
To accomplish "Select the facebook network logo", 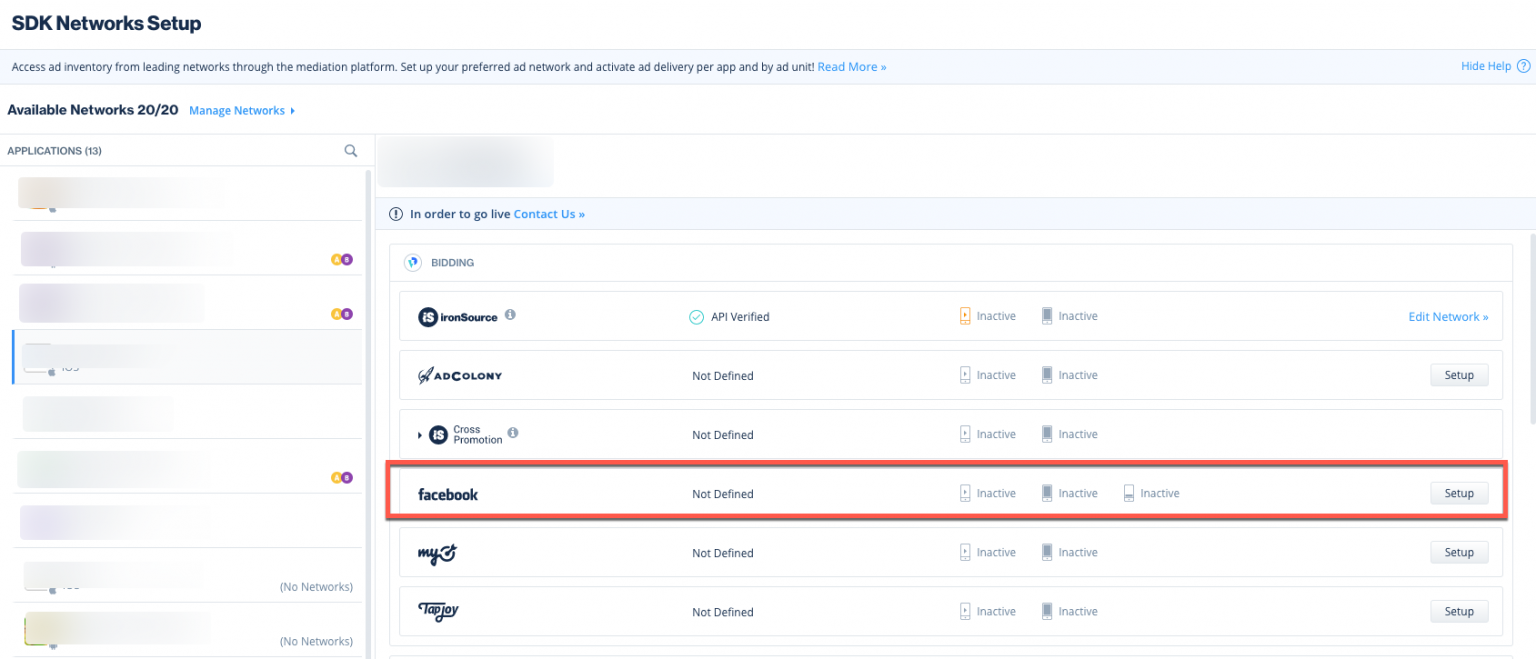I will (x=447, y=493).
